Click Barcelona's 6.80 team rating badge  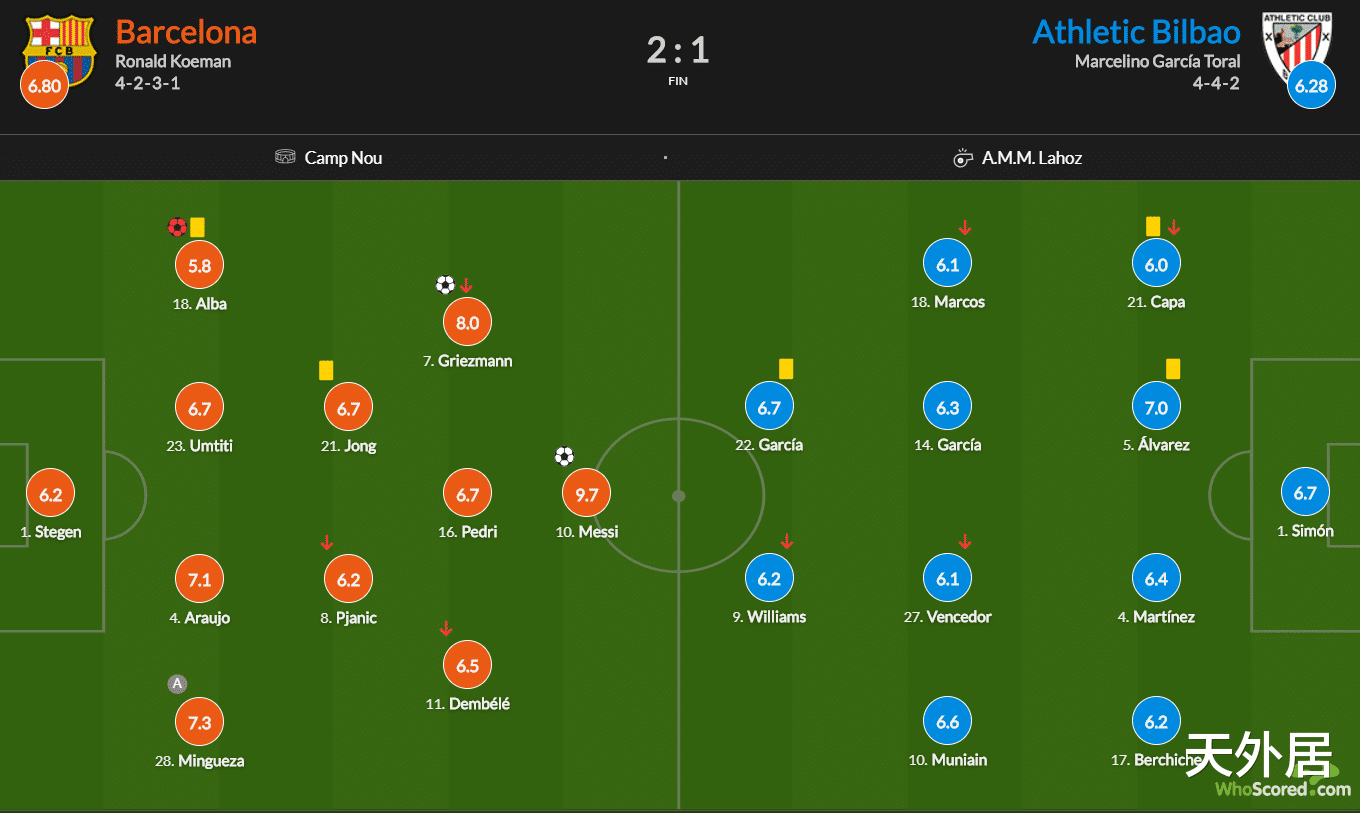coord(44,86)
